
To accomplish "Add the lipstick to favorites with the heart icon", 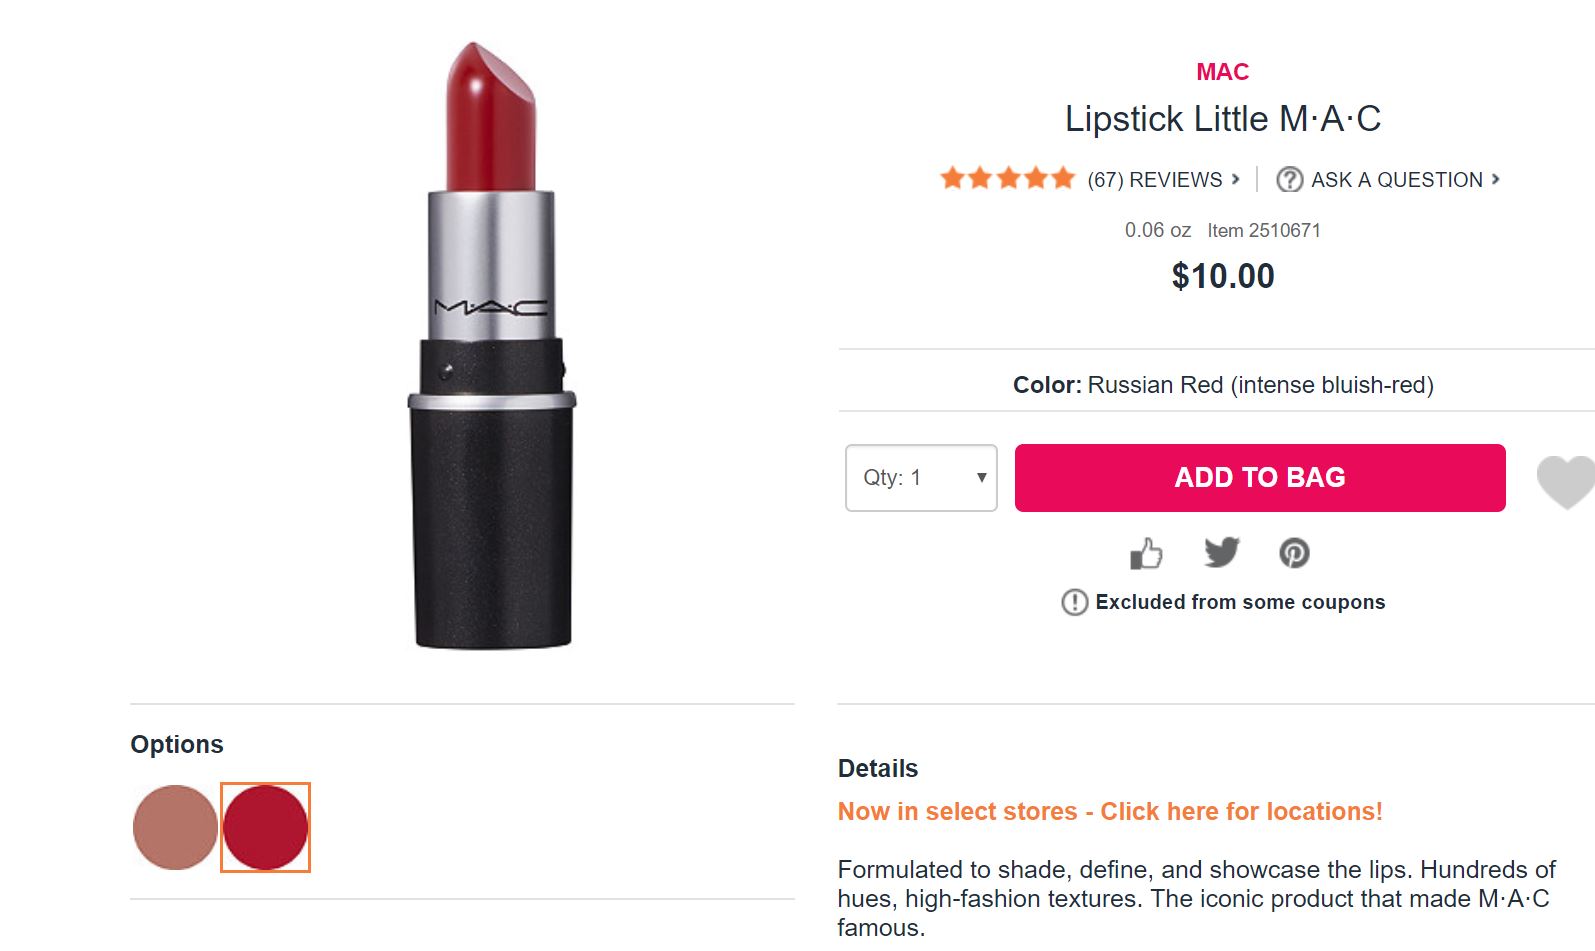I will pos(1566,481).
